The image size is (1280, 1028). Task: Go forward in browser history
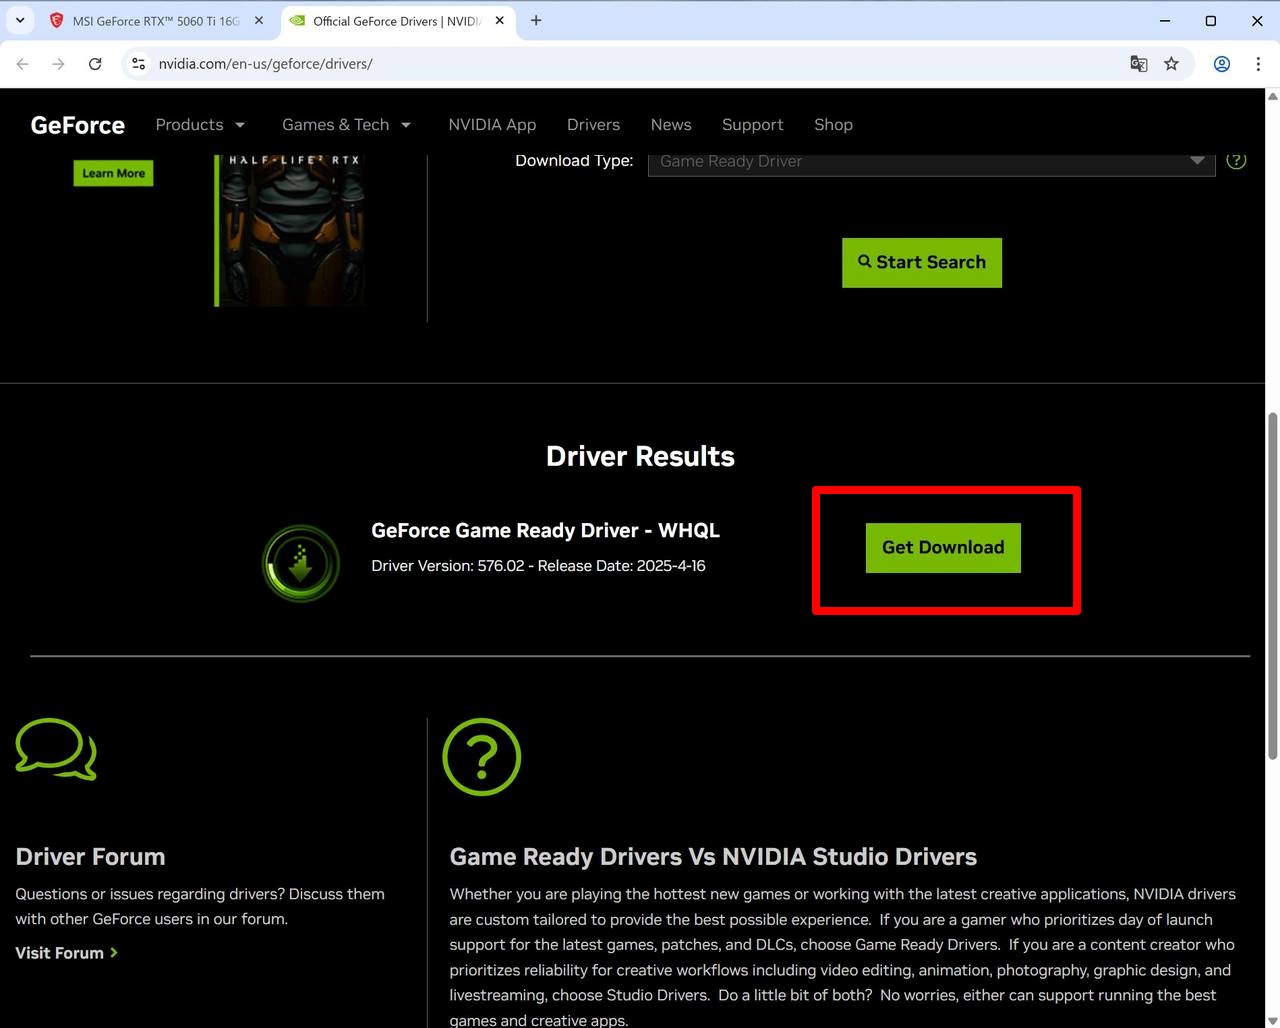(x=59, y=64)
